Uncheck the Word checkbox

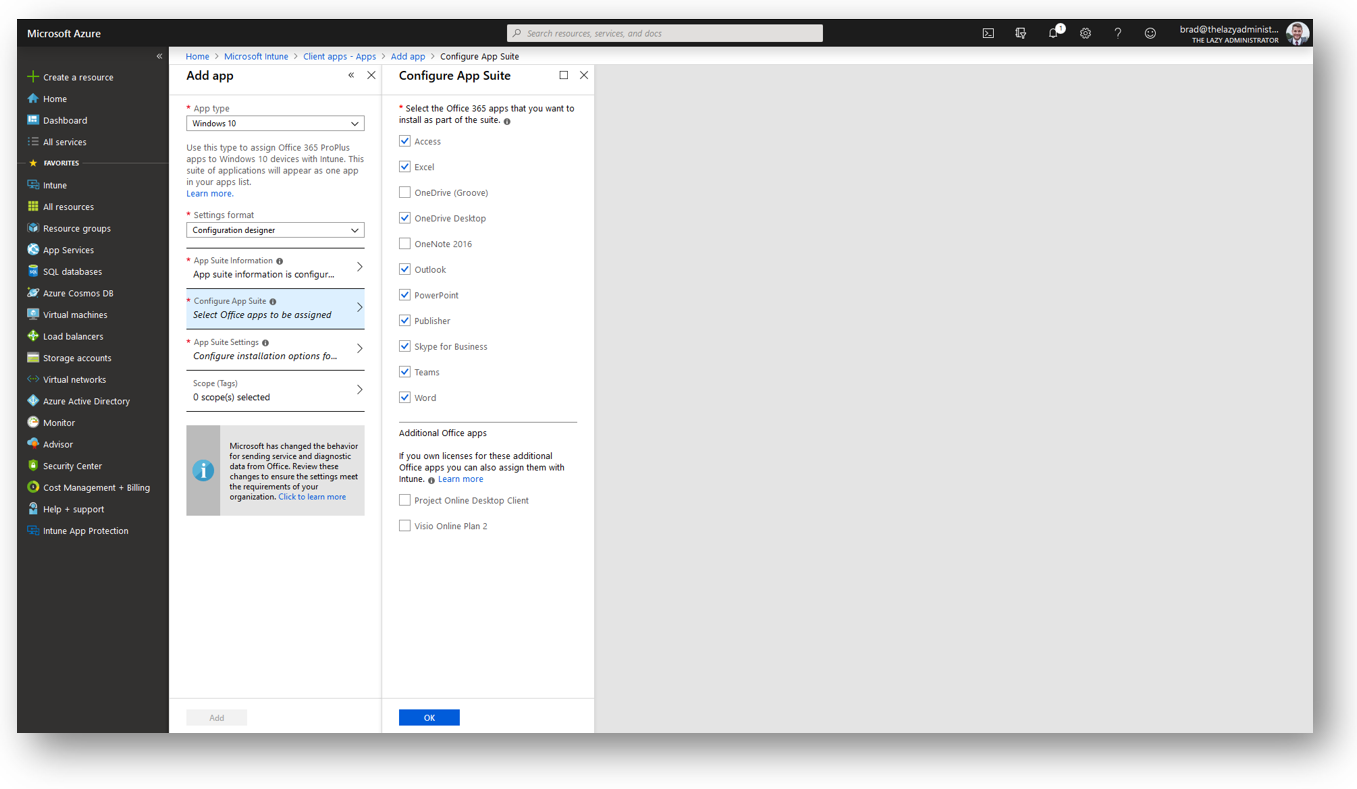point(405,397)
